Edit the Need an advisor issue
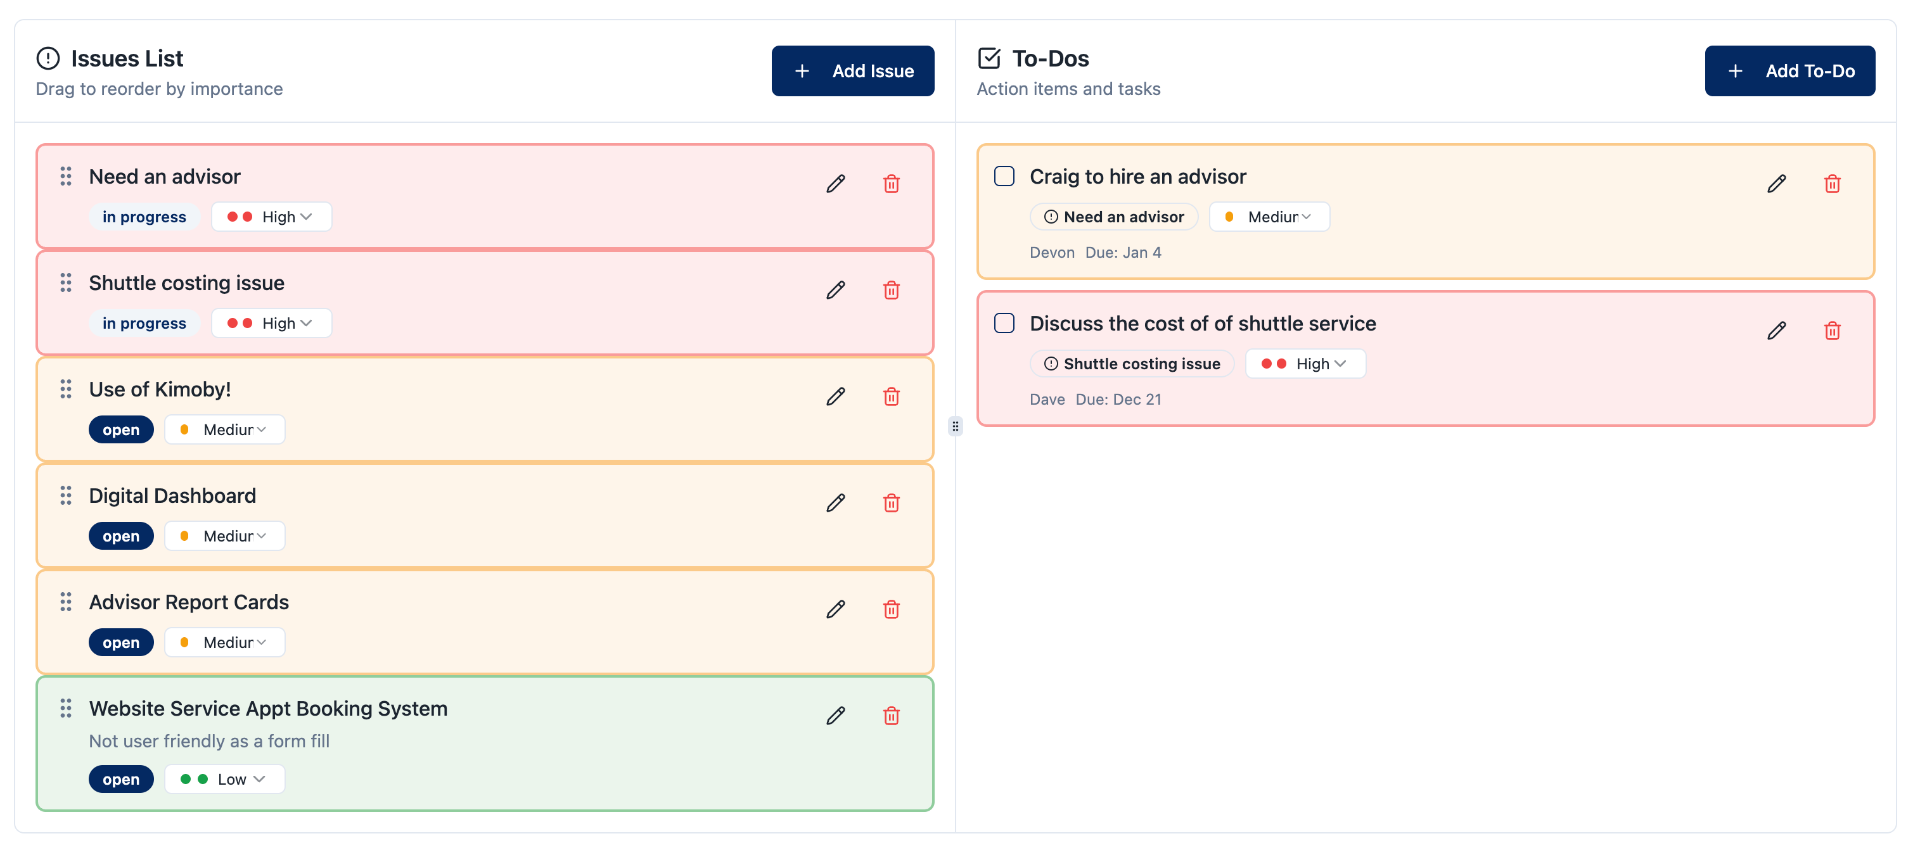 (836, 184)
